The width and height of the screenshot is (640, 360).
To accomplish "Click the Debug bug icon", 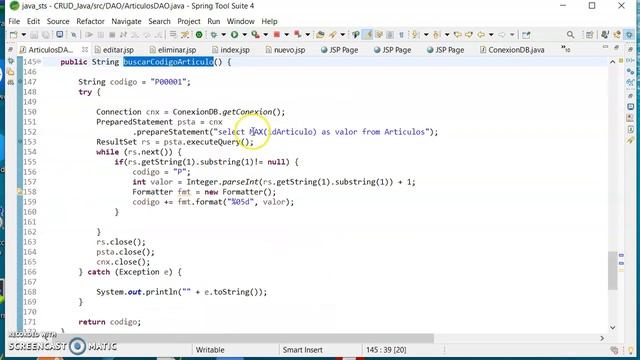I will (x=213, y=35).
